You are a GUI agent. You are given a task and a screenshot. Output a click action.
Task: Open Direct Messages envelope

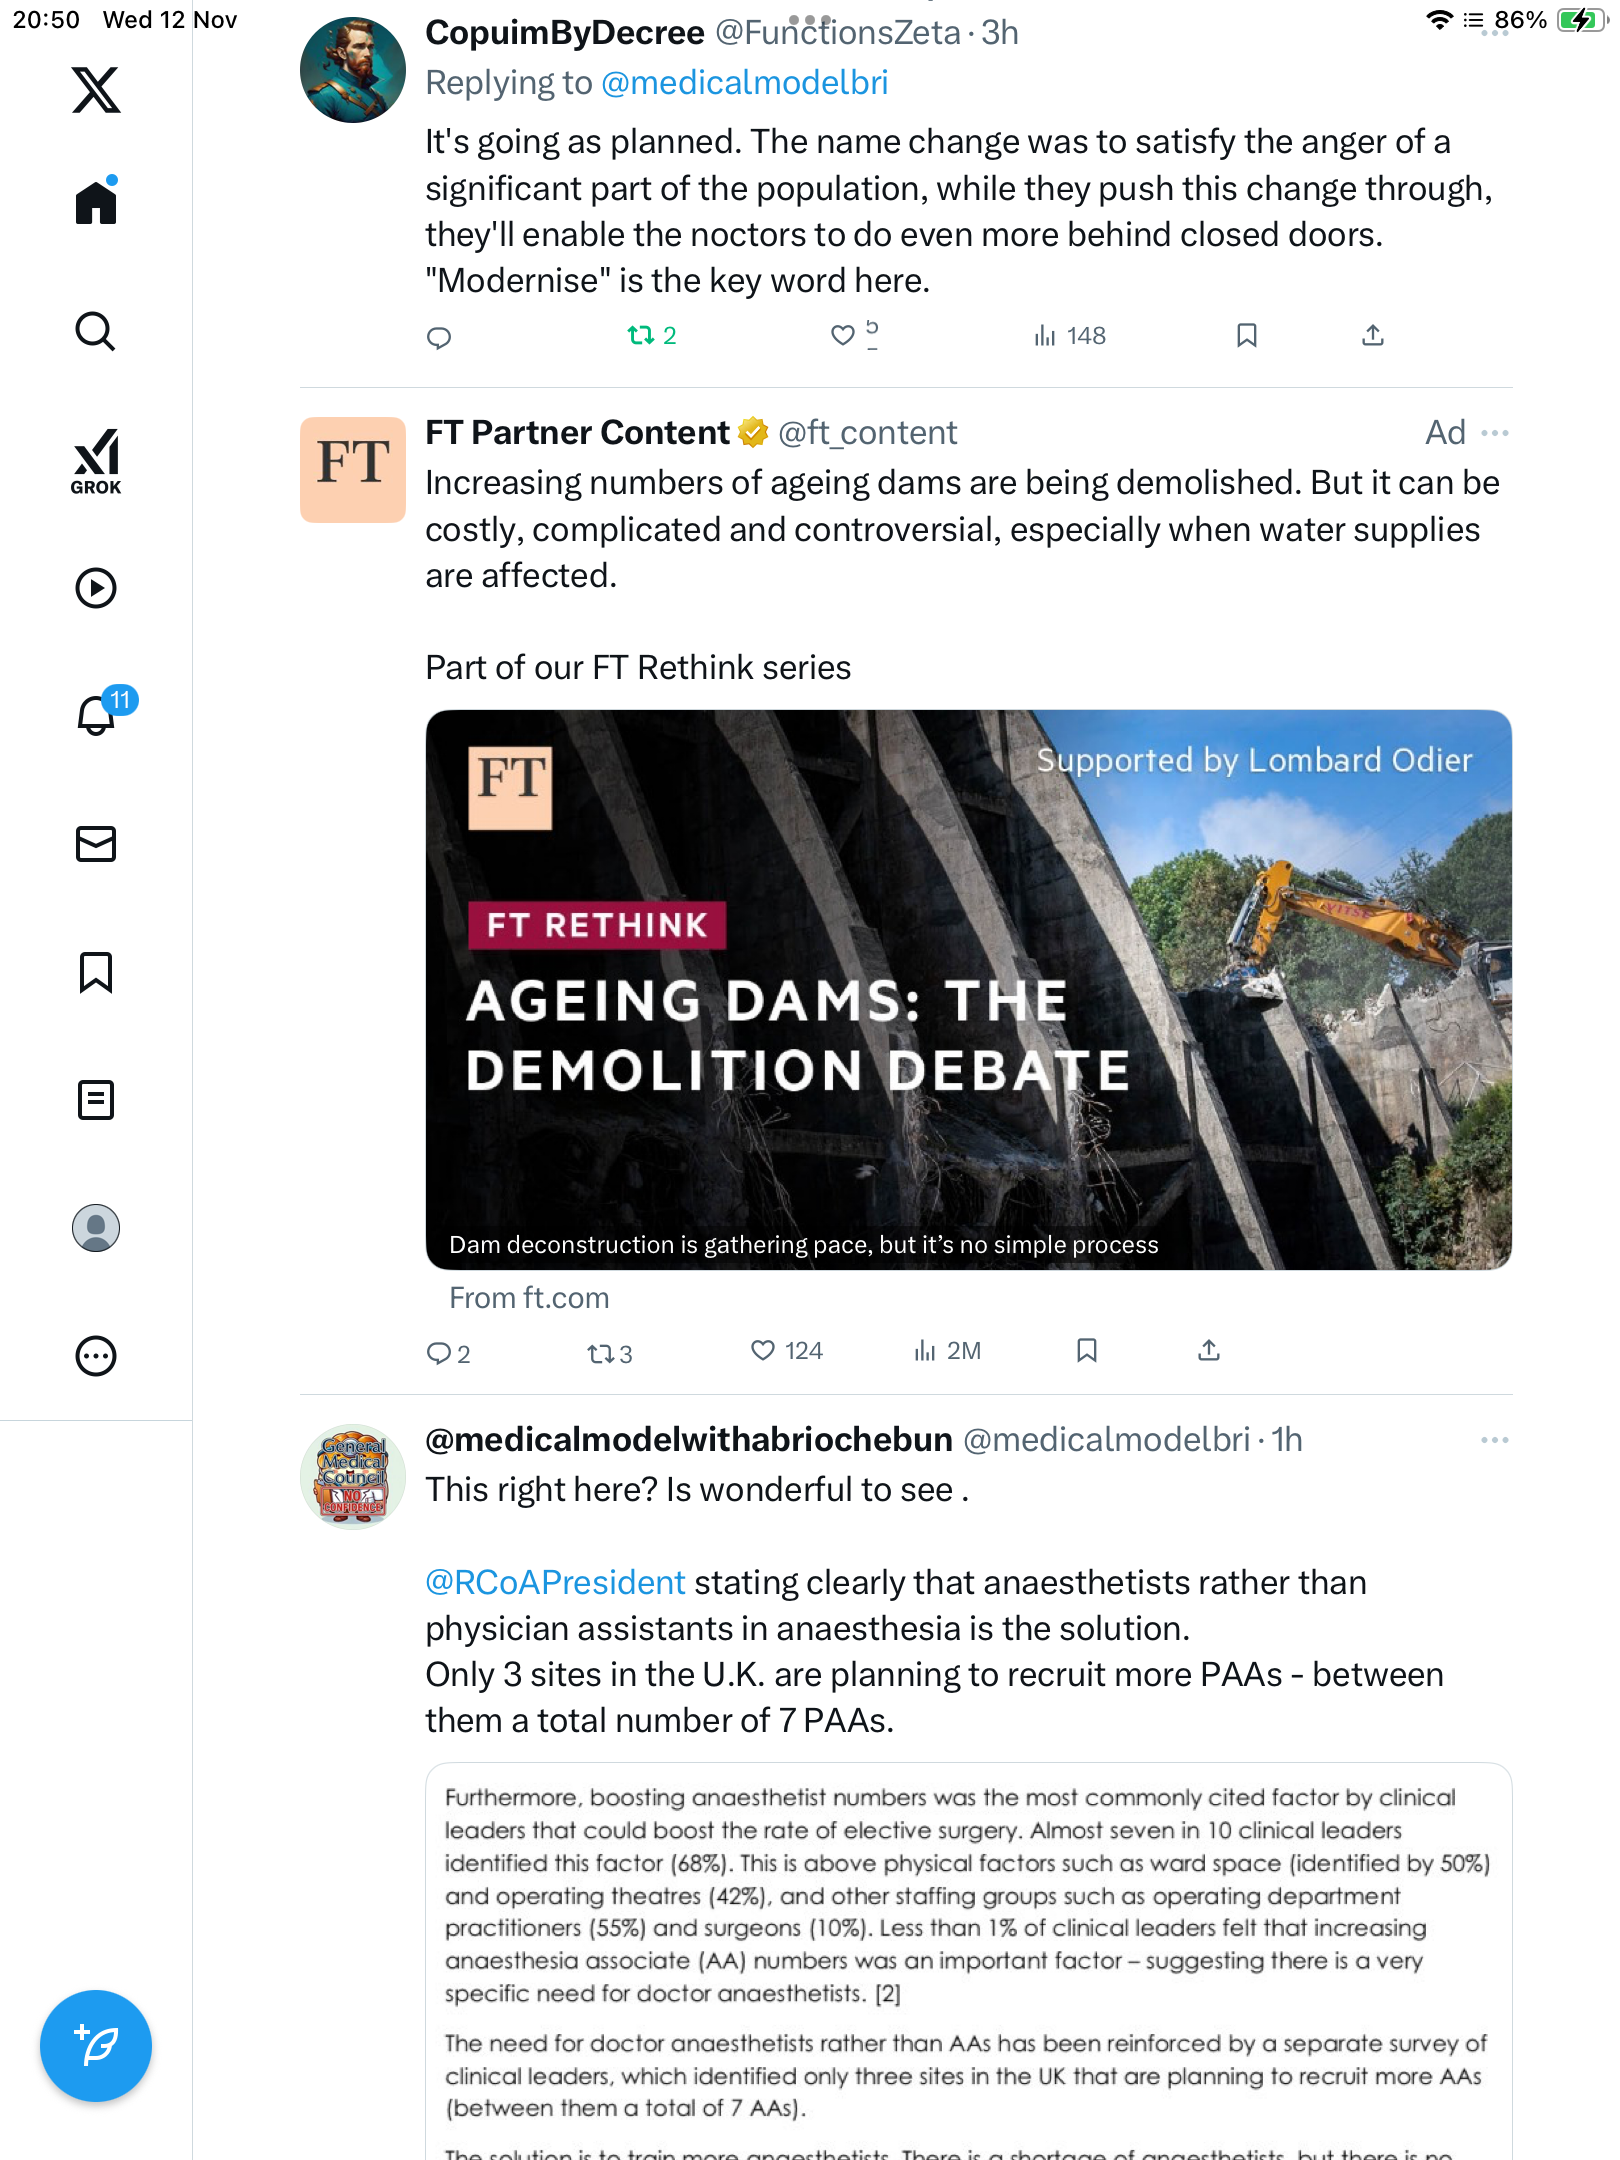(96, 844)
